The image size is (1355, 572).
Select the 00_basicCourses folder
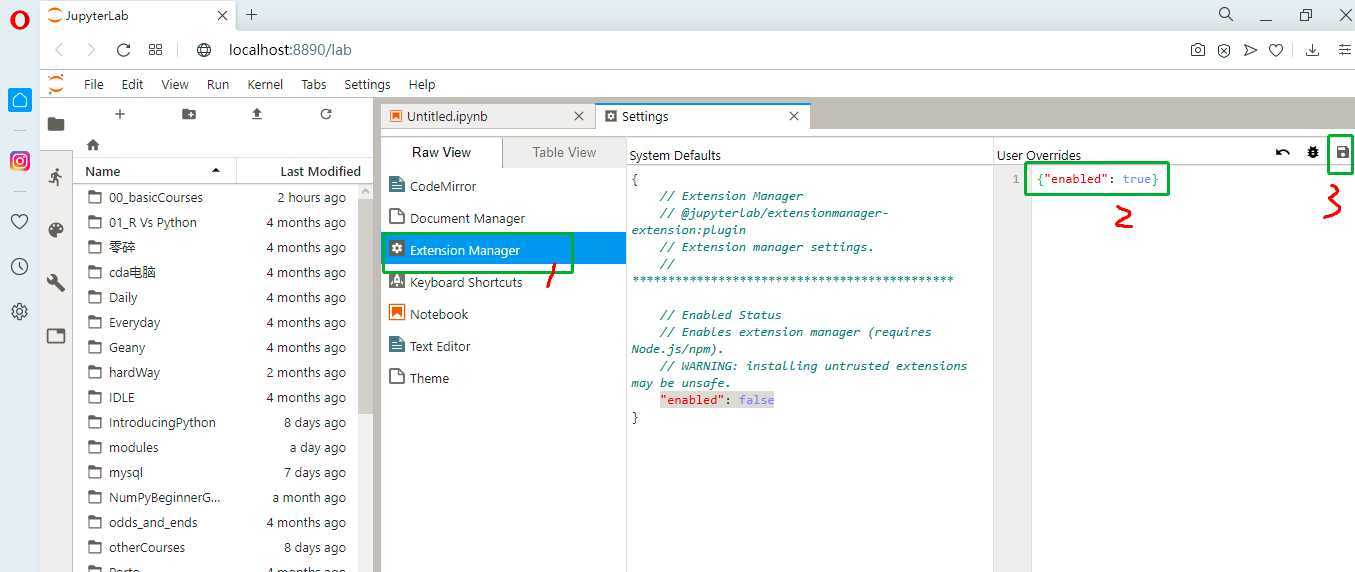click(x=217, y=197)
